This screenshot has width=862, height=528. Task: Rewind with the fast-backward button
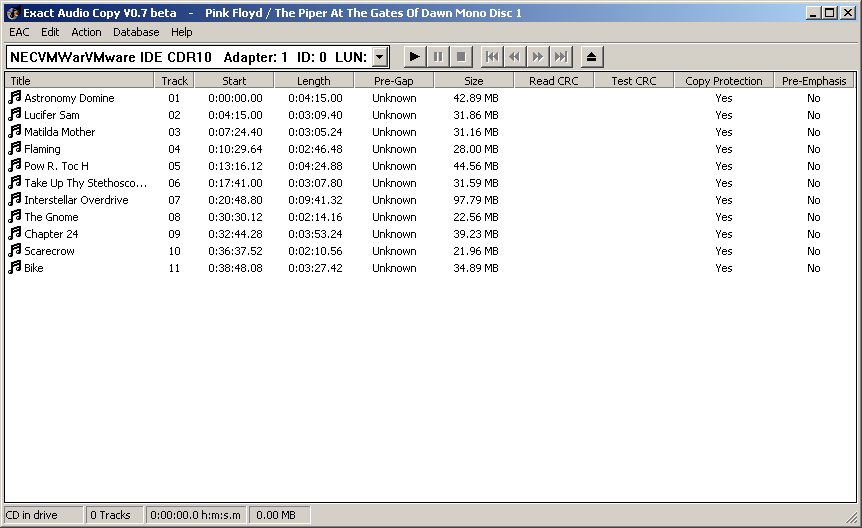pos(515,57)
